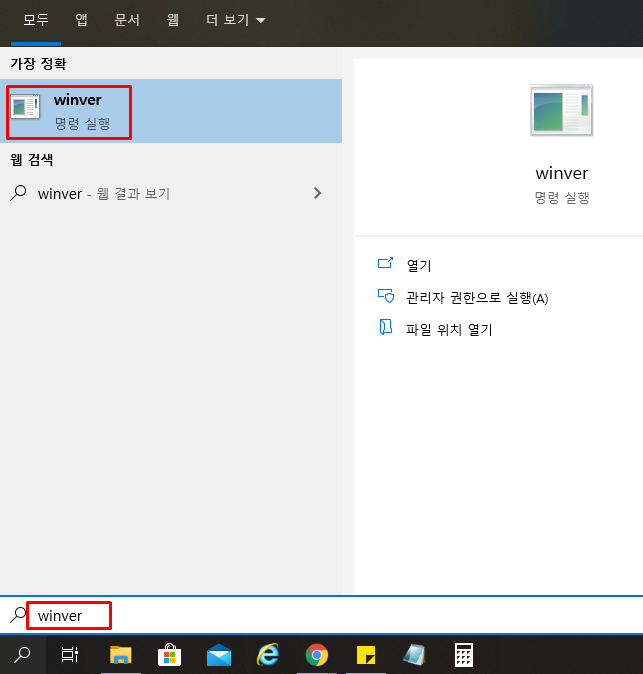Click the 열기 open icon
Image resolution: width=643 pixels, height=674 pixels.
pyautogui.click(x=385, y=263)
